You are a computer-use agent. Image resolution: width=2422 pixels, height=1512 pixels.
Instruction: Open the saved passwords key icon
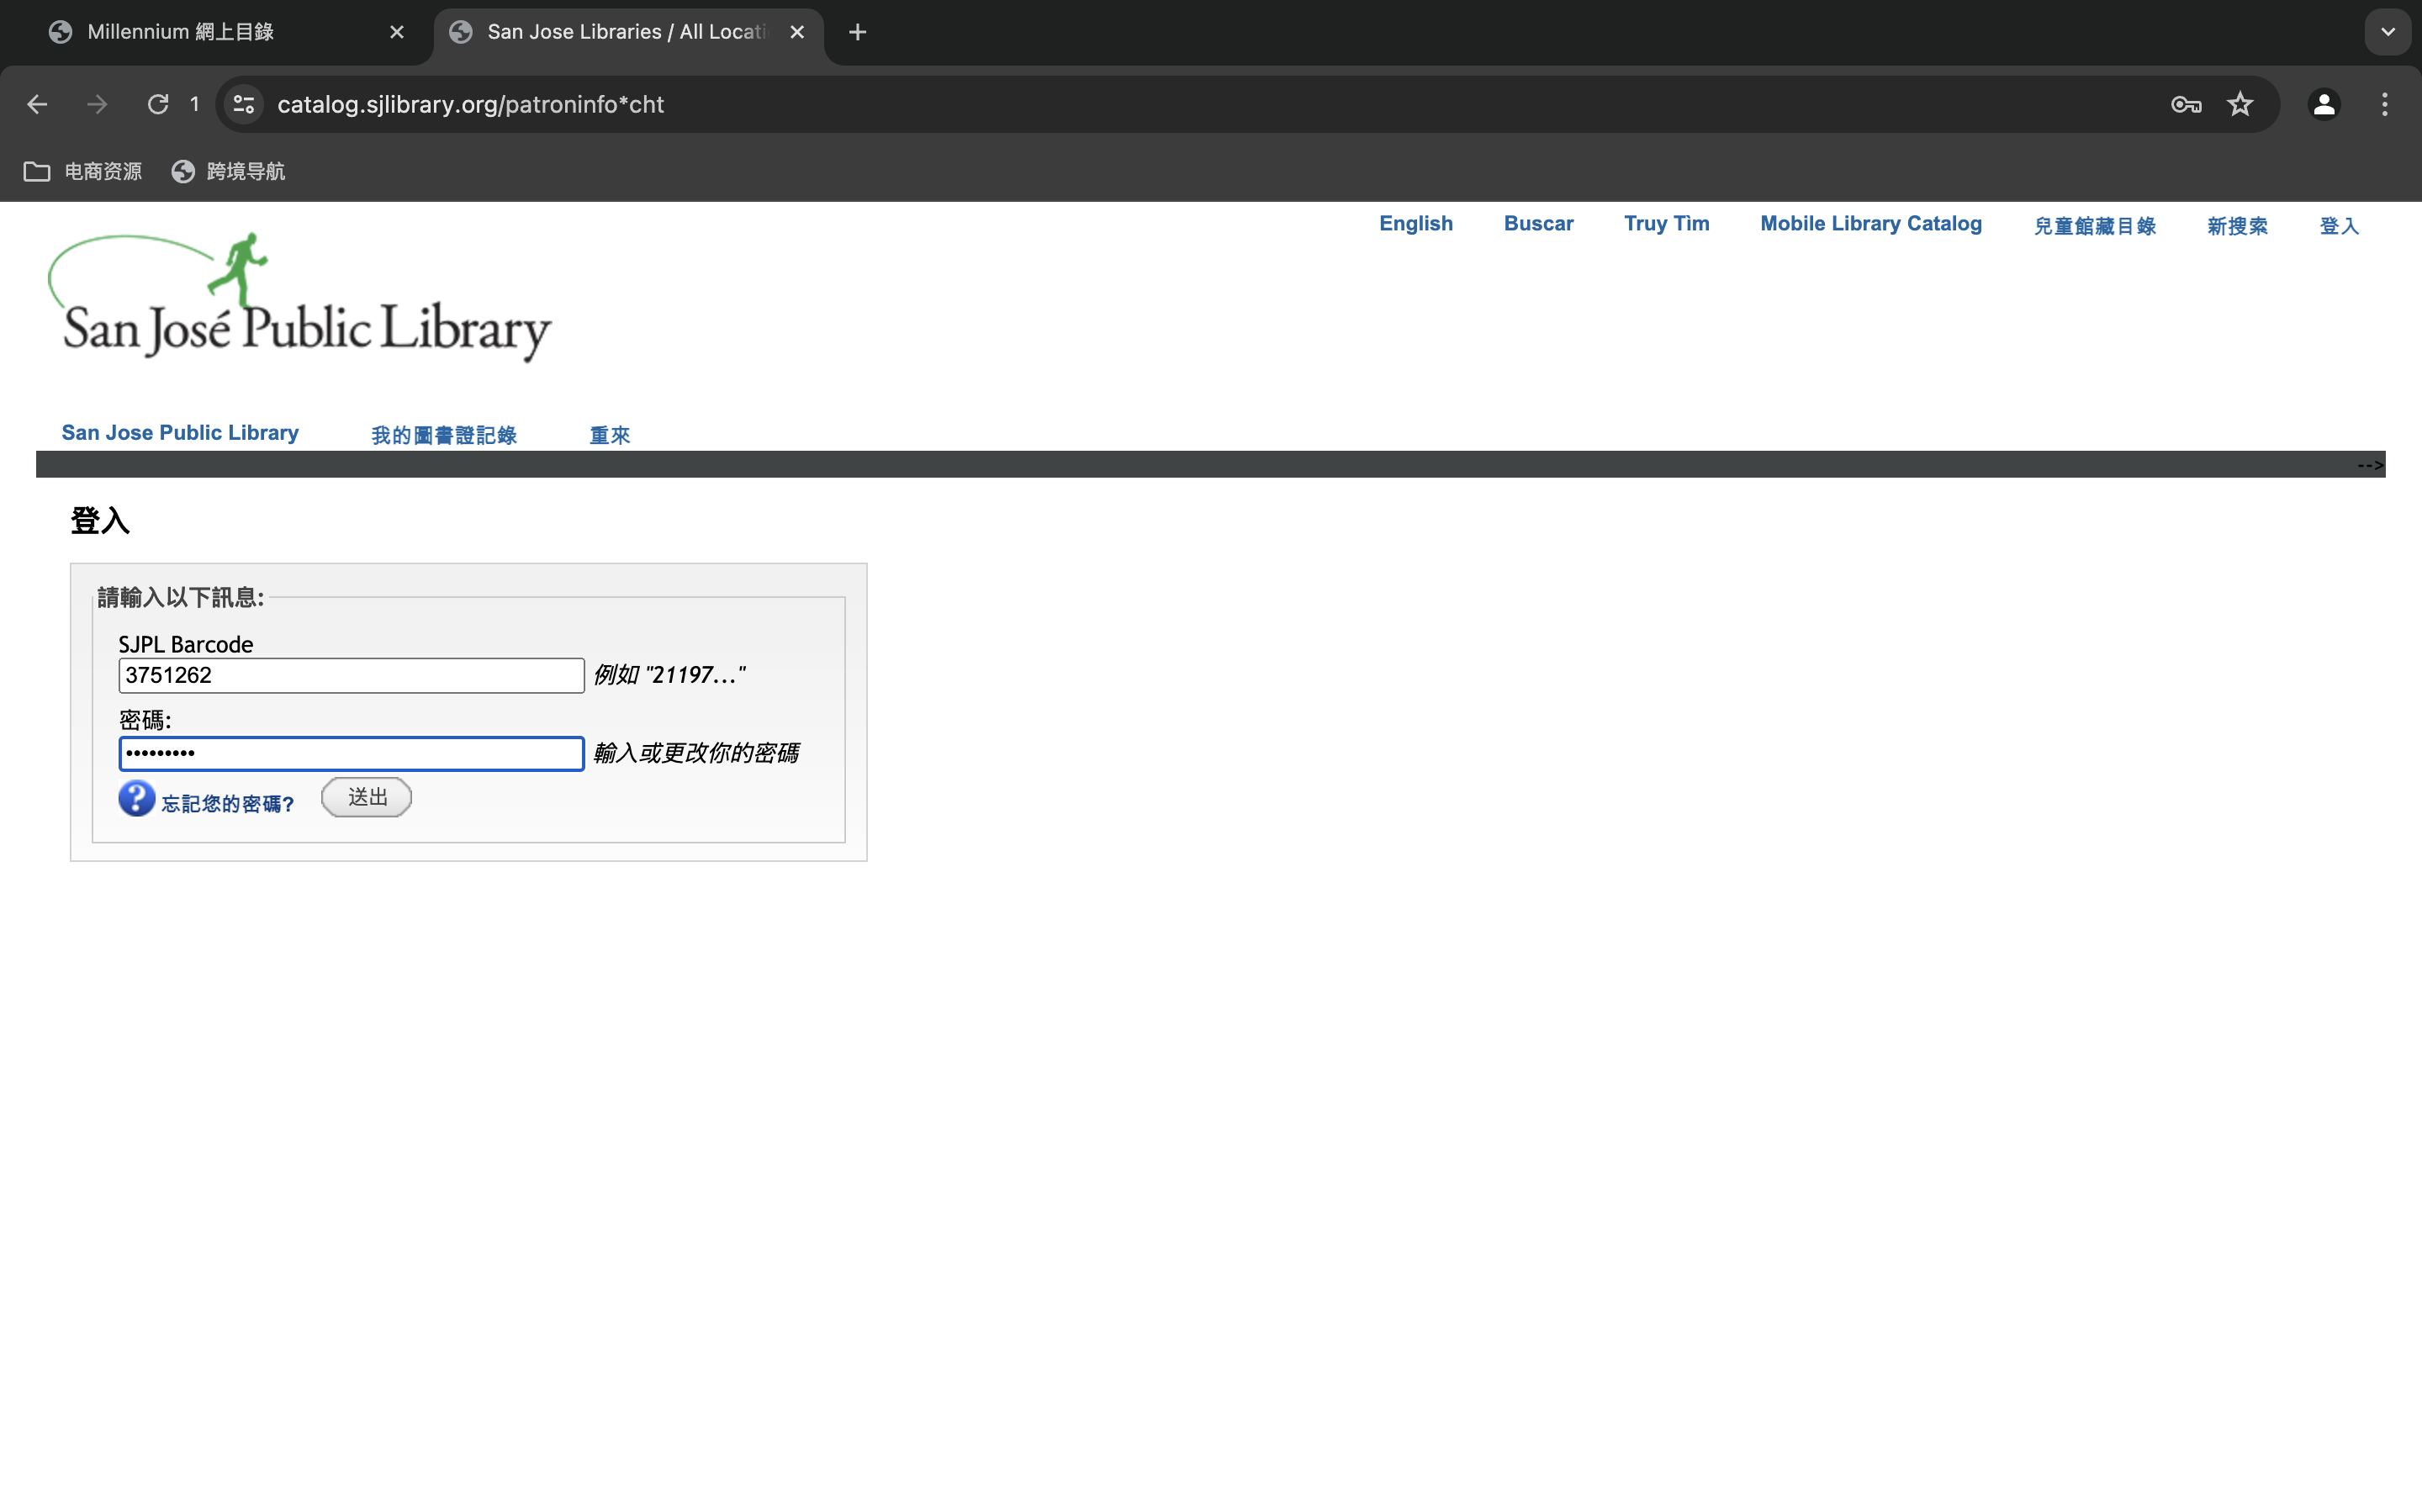pos(2186,104)
